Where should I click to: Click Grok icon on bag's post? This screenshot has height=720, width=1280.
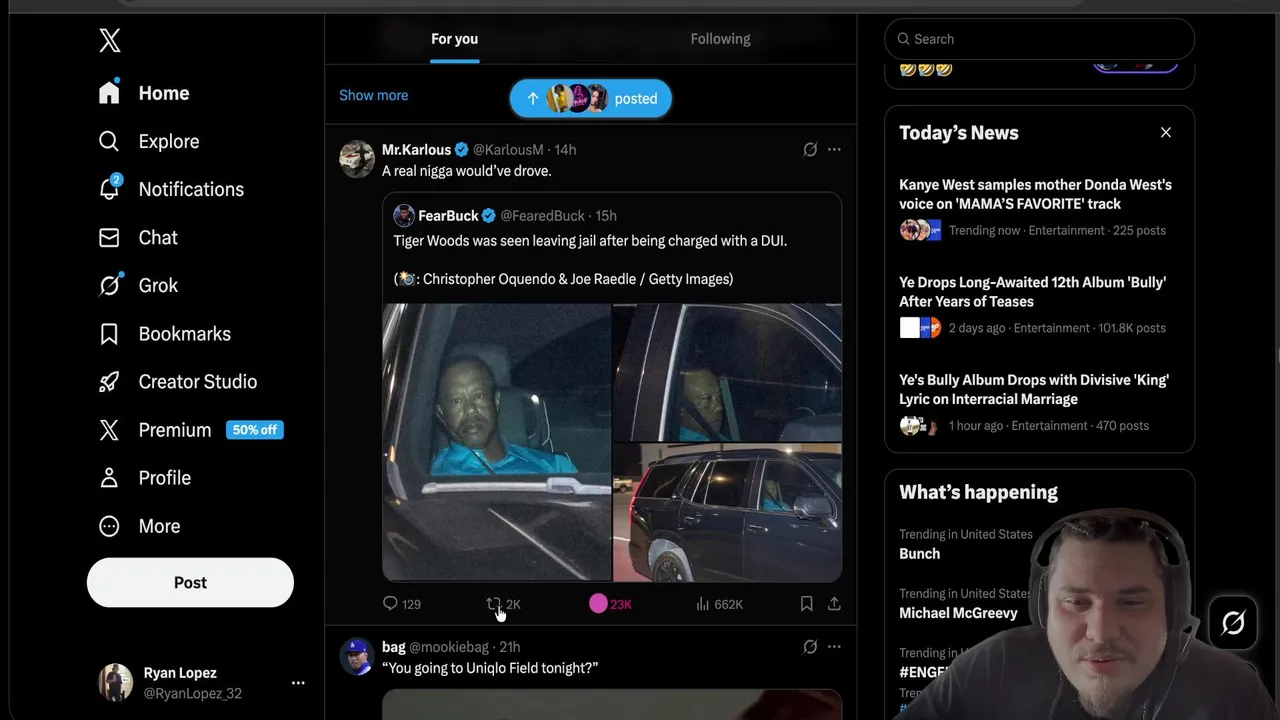[810, 647]
